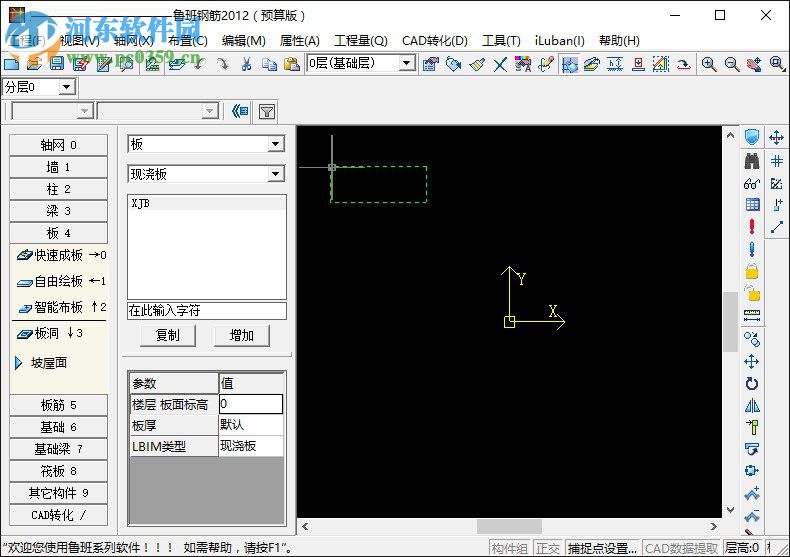Viewport: 790px width, 557px height.
Task: Open the 属性(A) menu
Action: click(300, 41)
